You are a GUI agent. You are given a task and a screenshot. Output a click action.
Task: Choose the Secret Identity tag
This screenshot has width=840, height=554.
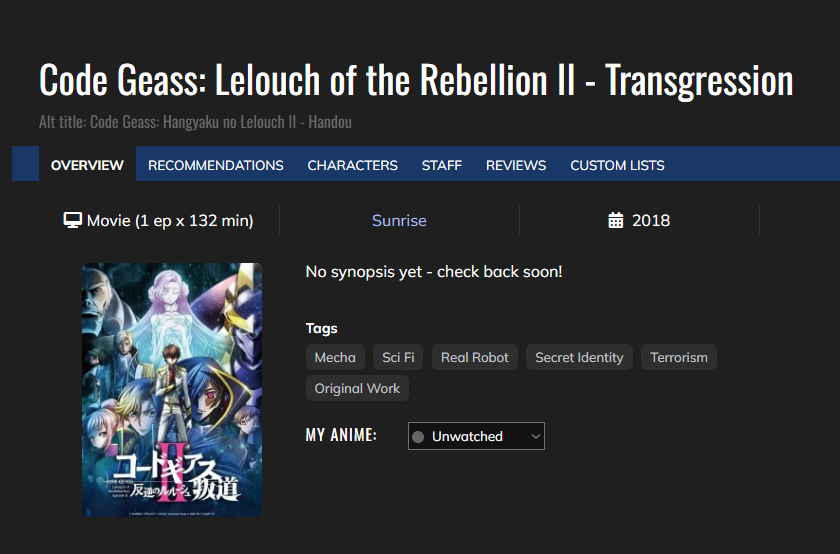[579, 357]
